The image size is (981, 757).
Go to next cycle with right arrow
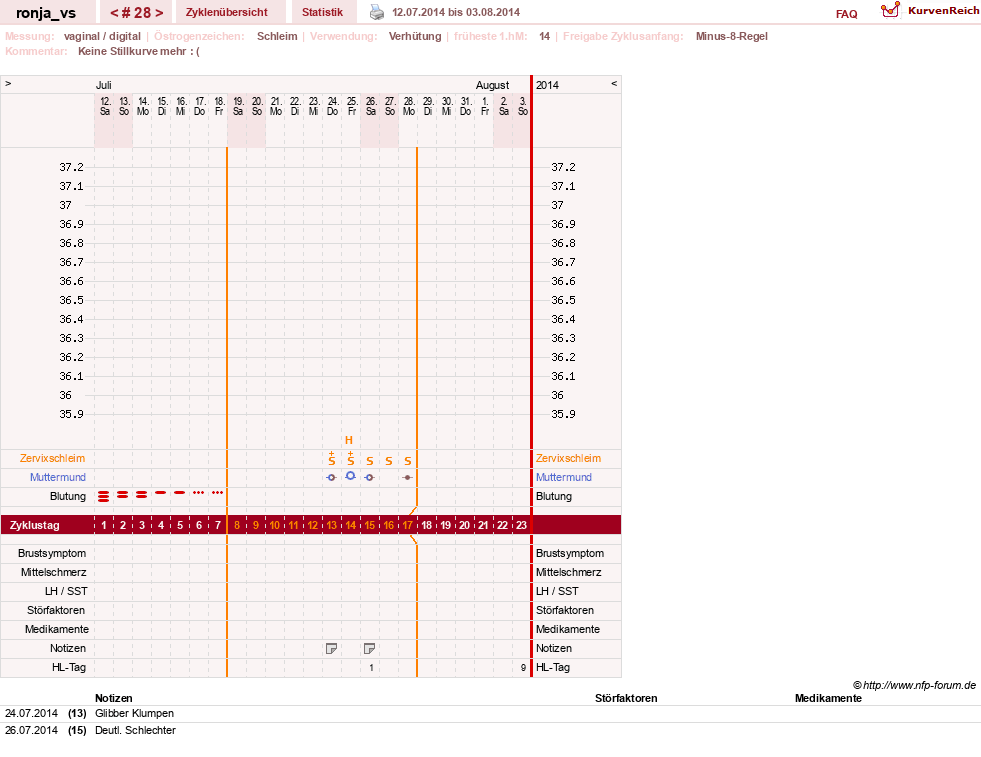pos(159,13)
